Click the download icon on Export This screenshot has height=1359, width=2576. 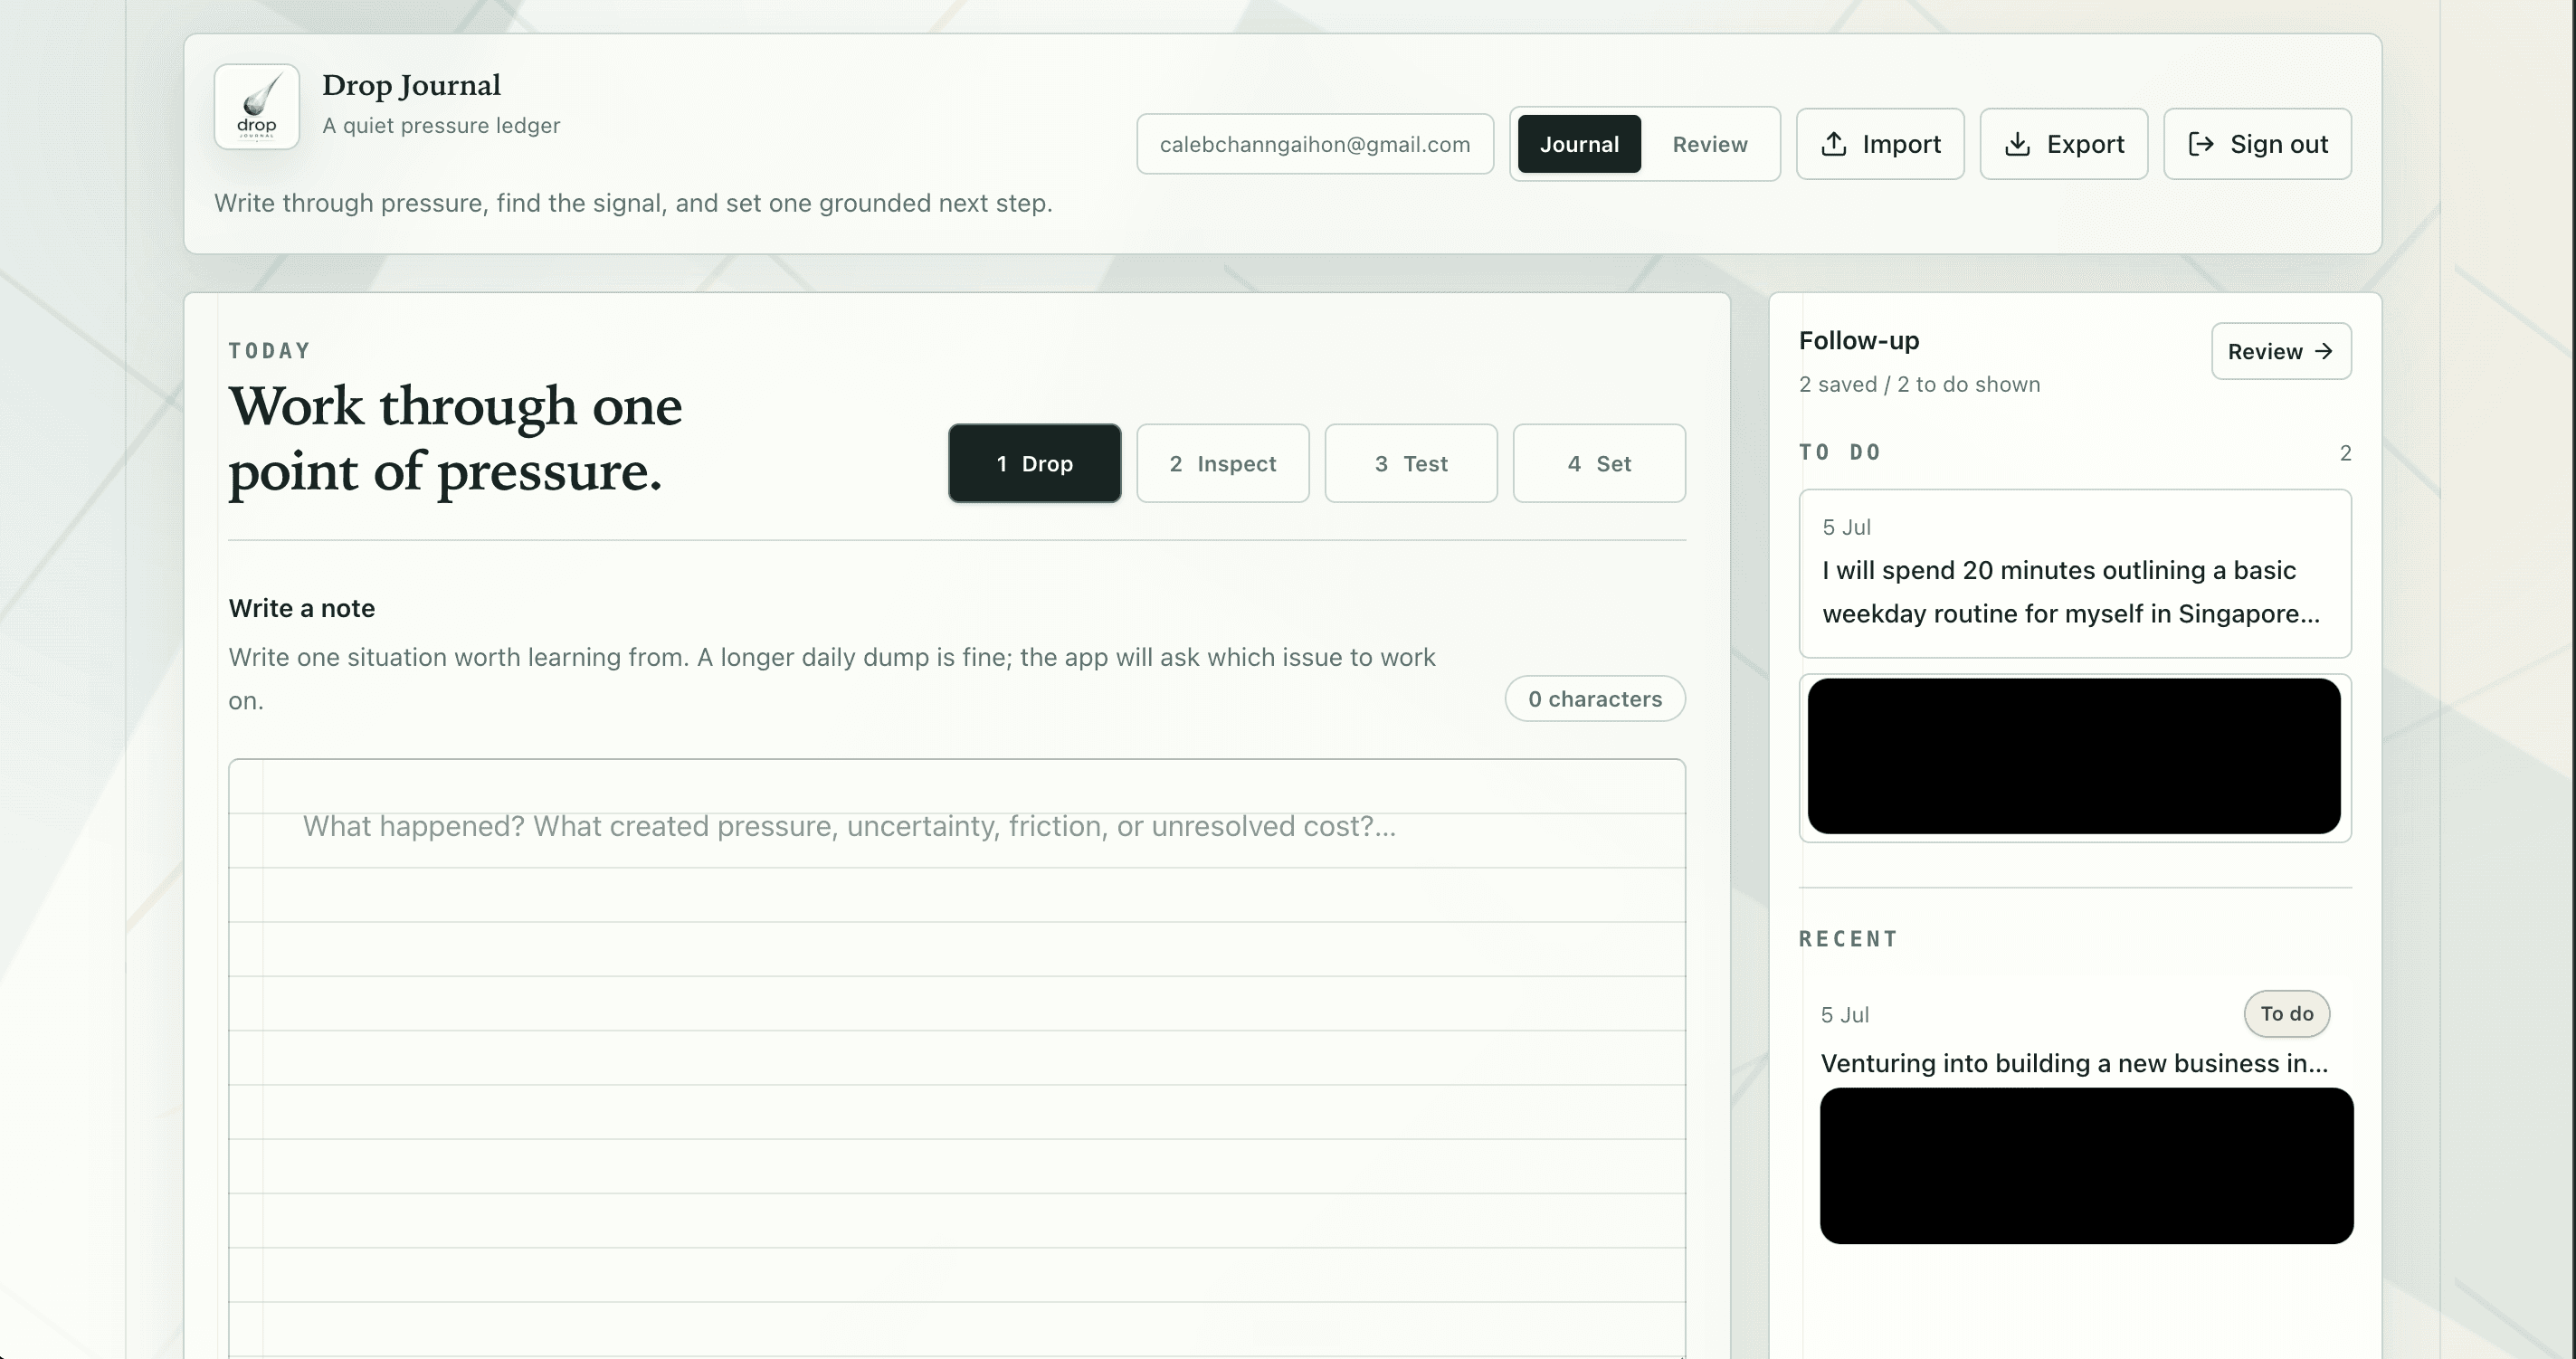(x=2017, y=144)
